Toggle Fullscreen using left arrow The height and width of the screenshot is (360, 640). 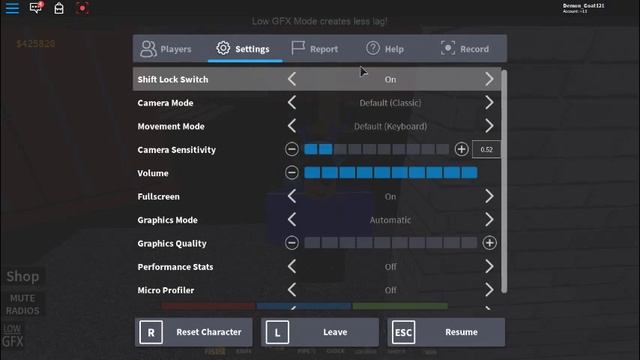(x=292, y=196)
